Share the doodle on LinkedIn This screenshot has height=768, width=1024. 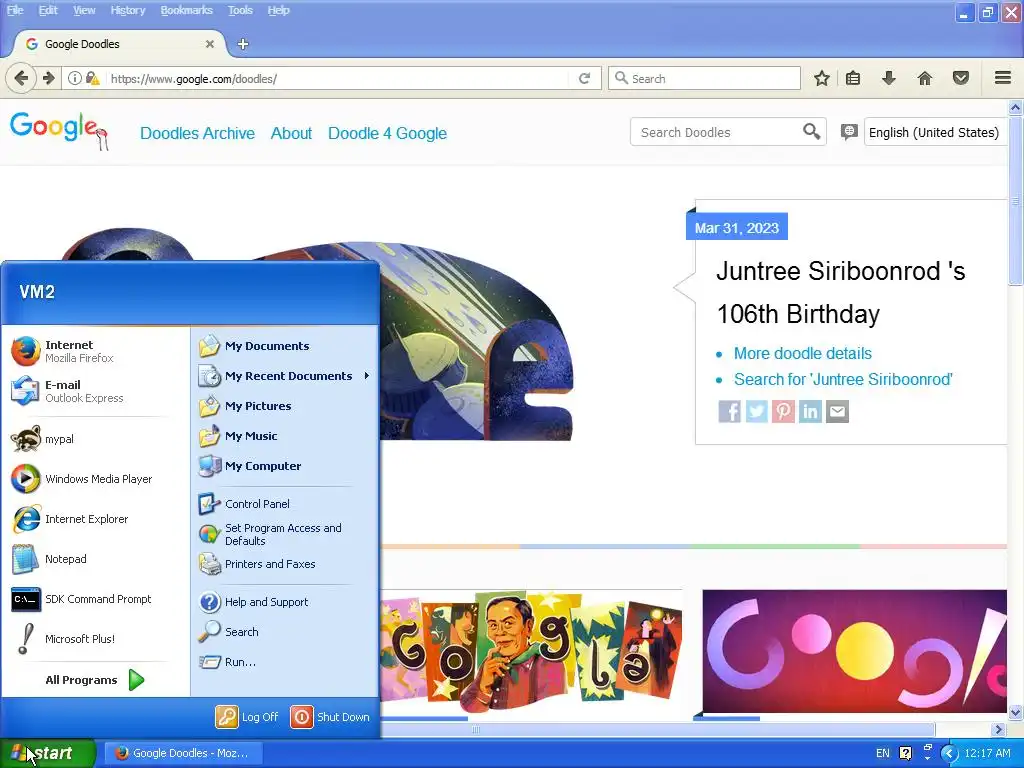[x=810, y=411]
